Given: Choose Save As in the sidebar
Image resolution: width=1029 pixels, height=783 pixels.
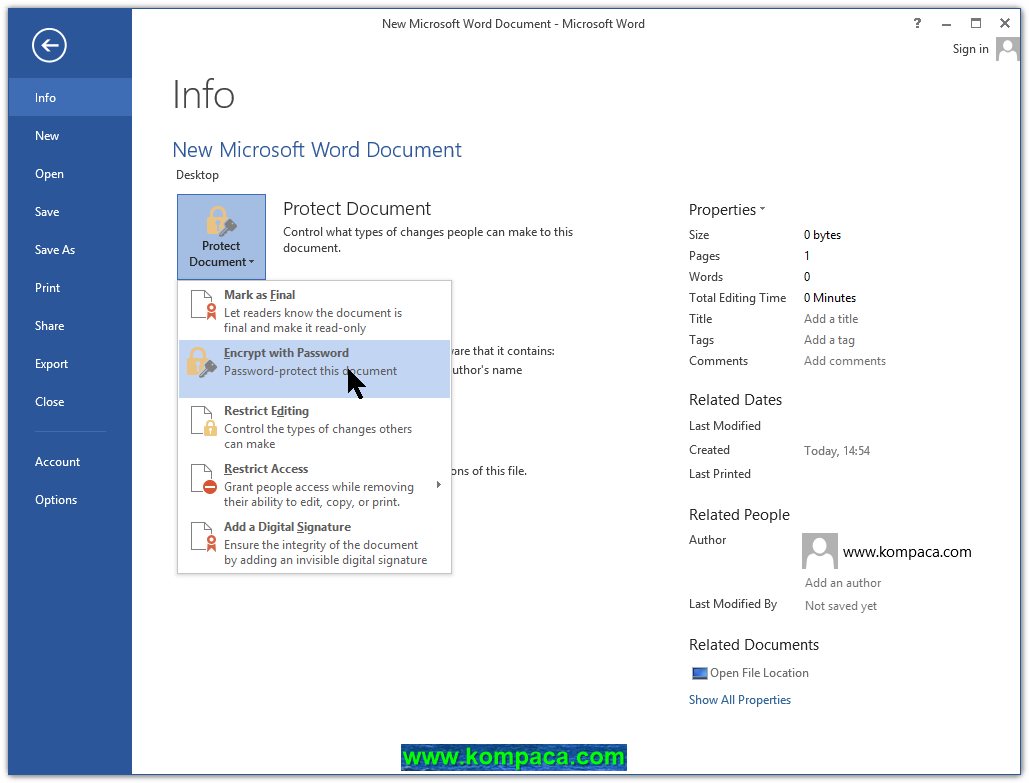Looking at the screenshot, I should click(70, 250).
